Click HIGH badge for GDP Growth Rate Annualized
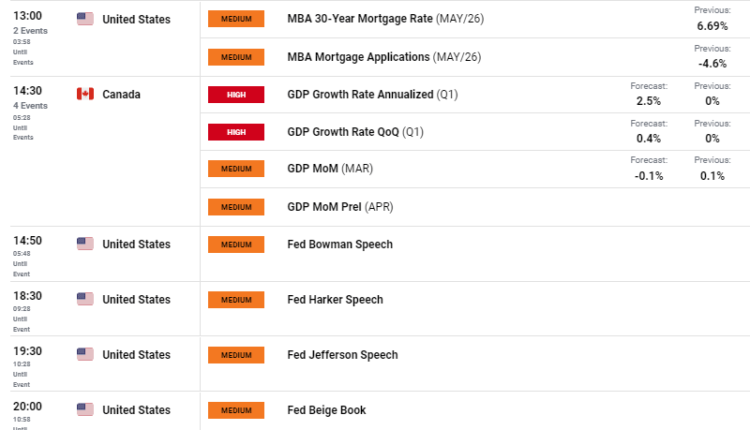Image resolution: width=750 pixels, height=430 pixels. 236,95
